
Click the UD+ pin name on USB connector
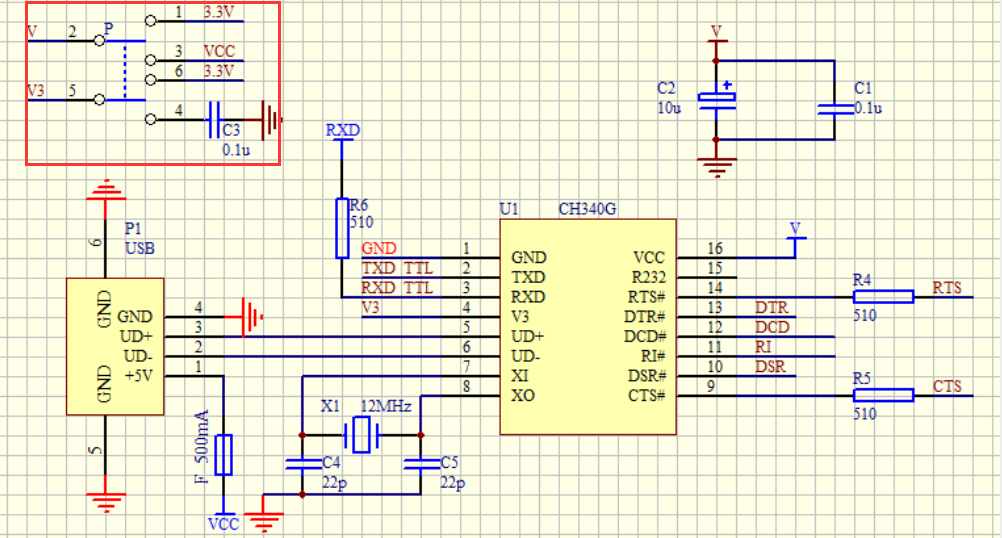(x=136, y=336)
